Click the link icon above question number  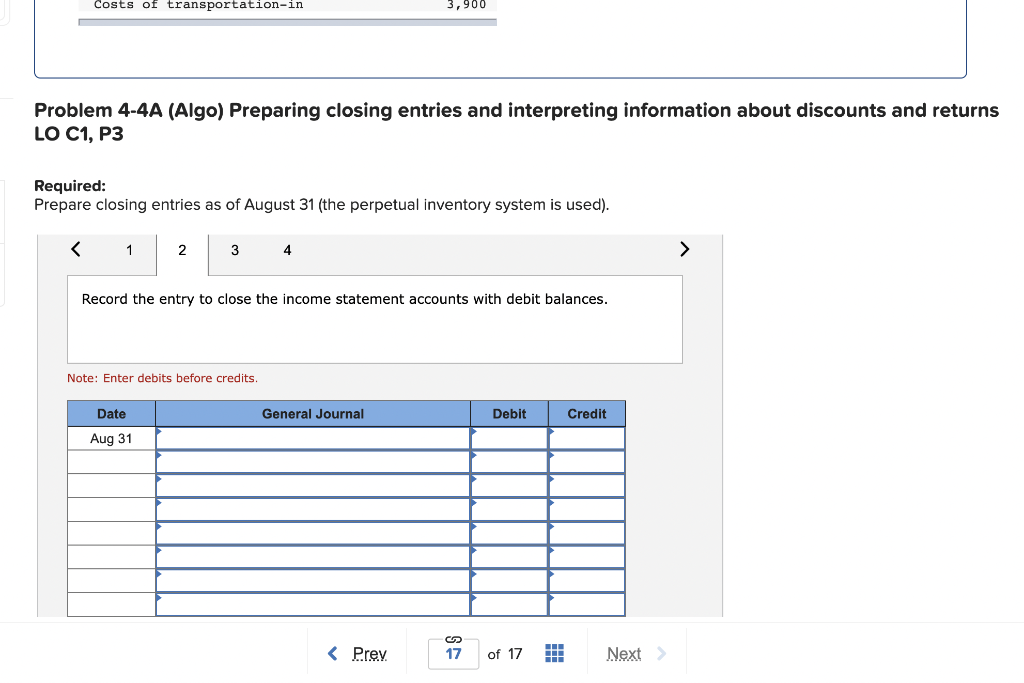pos(453,639)
